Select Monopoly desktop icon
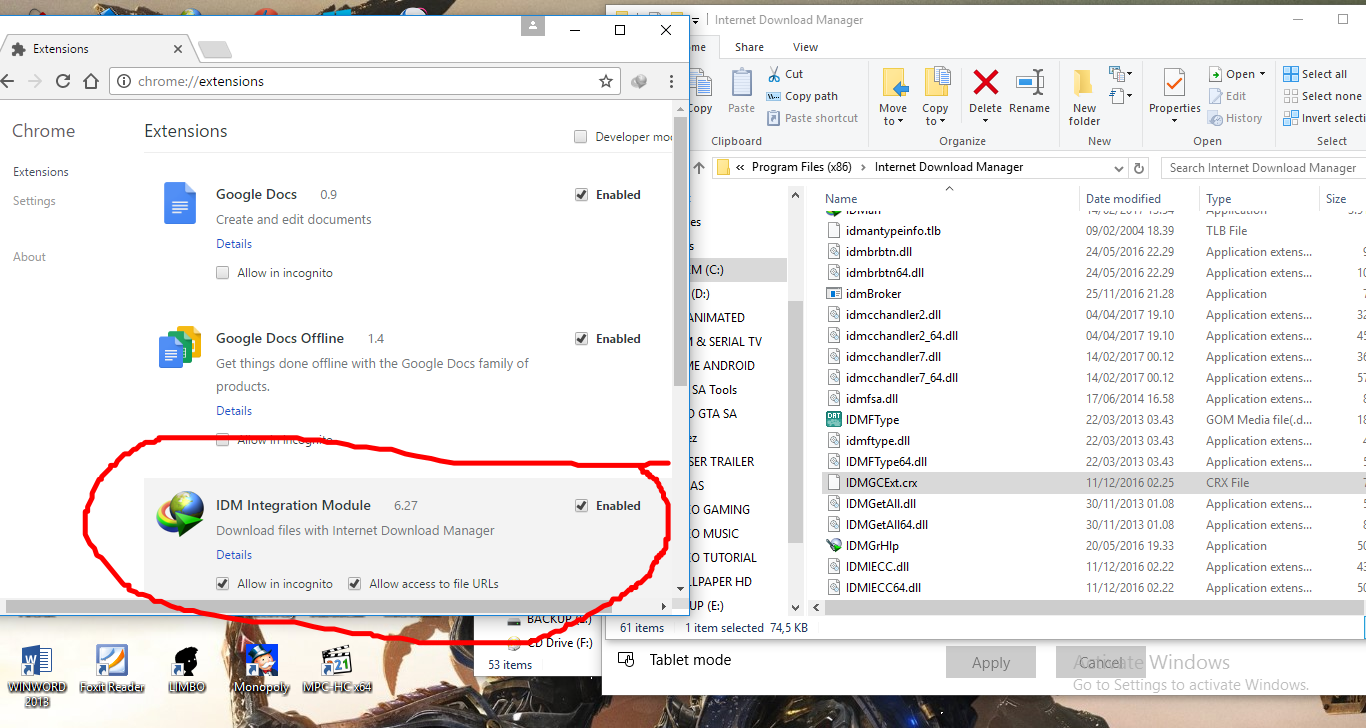The height and width of the screenshot is (728, 1366). pos(261,668)
